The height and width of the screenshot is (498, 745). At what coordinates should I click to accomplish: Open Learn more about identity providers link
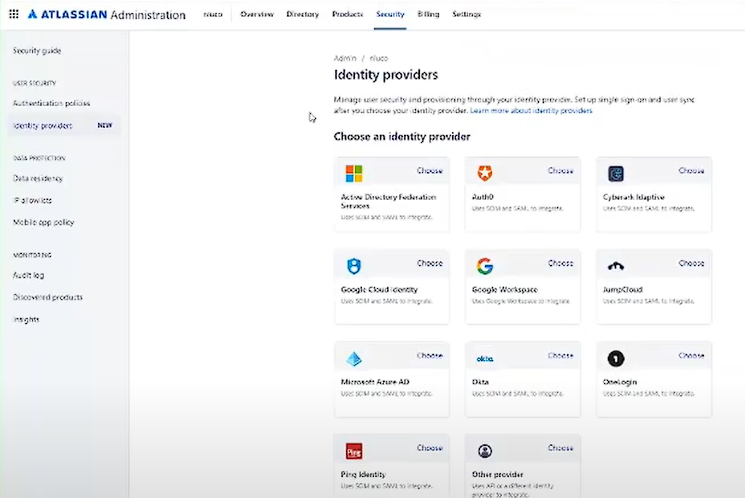[x=531, y=111]
